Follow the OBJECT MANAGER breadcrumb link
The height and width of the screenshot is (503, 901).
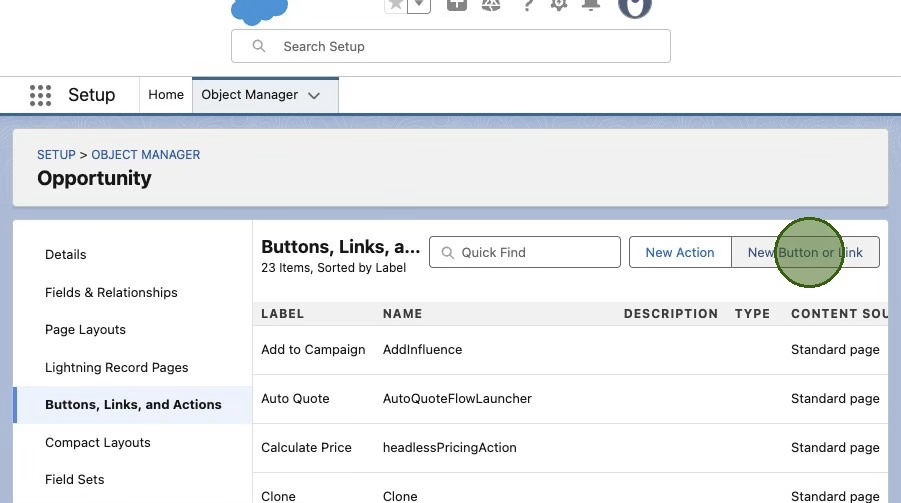tap(146, 155)
